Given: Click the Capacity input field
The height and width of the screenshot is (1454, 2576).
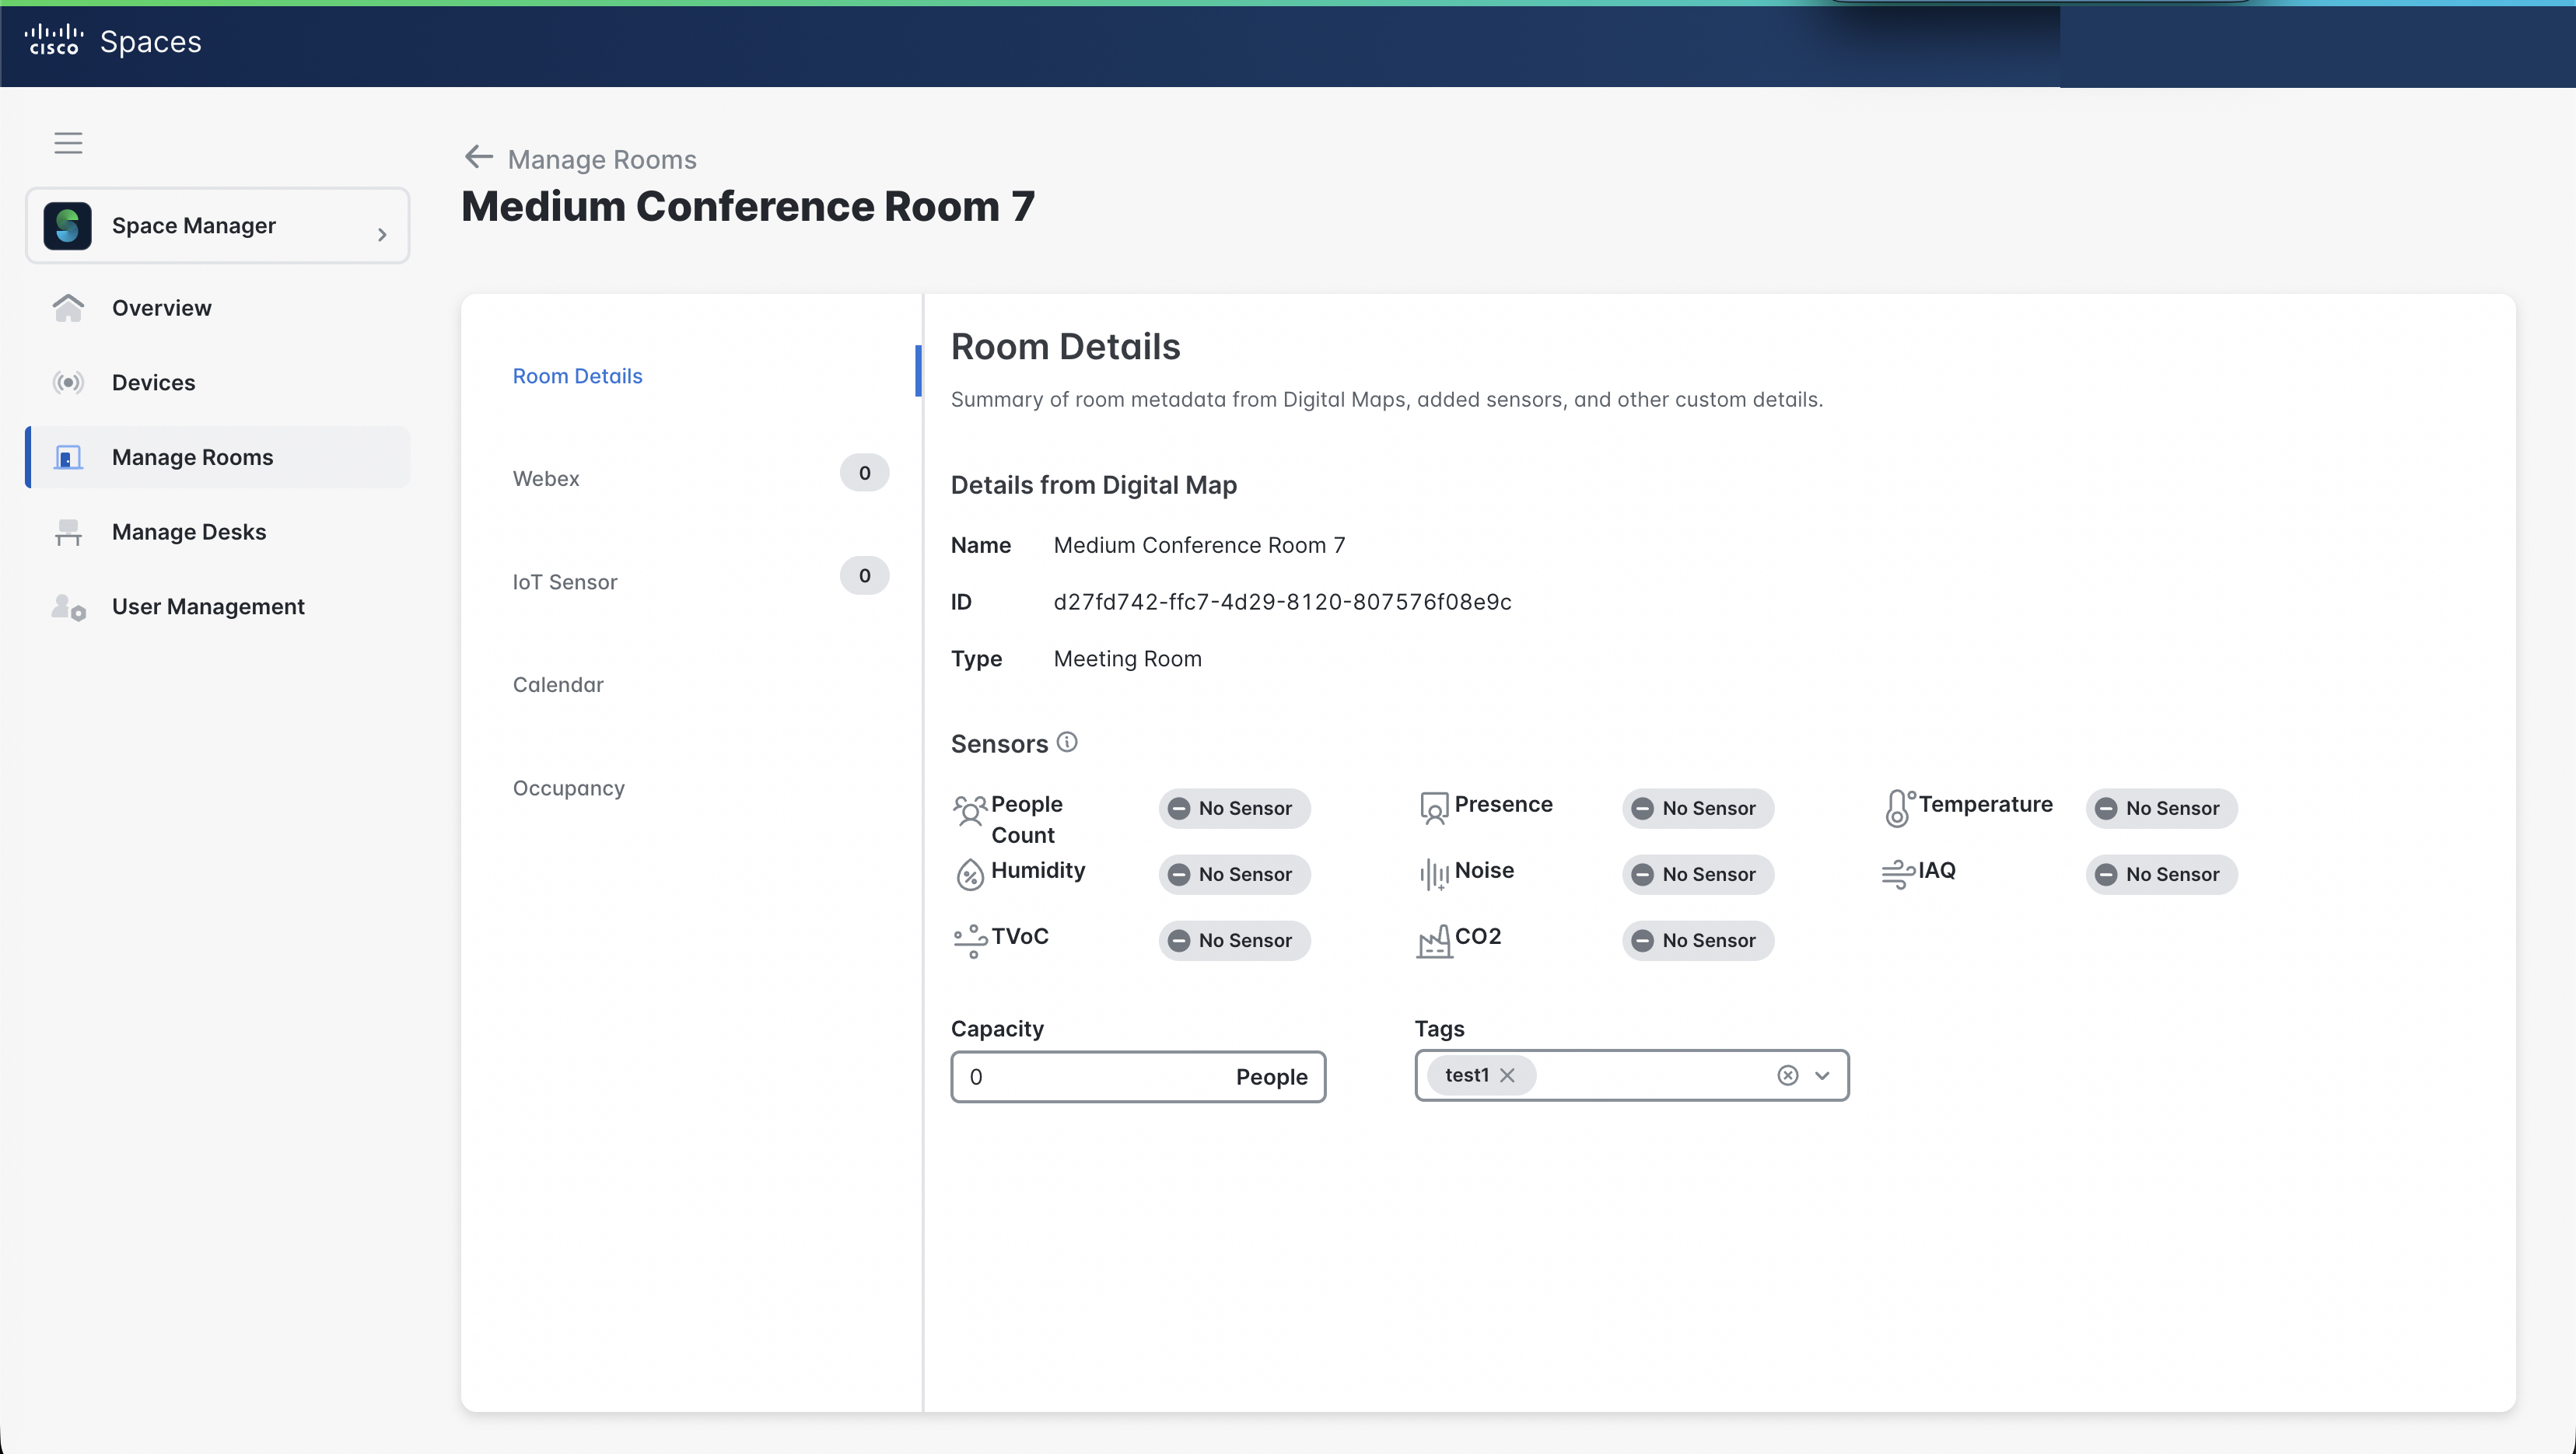Looking at the screenshot, I should click(1138, 1077).
